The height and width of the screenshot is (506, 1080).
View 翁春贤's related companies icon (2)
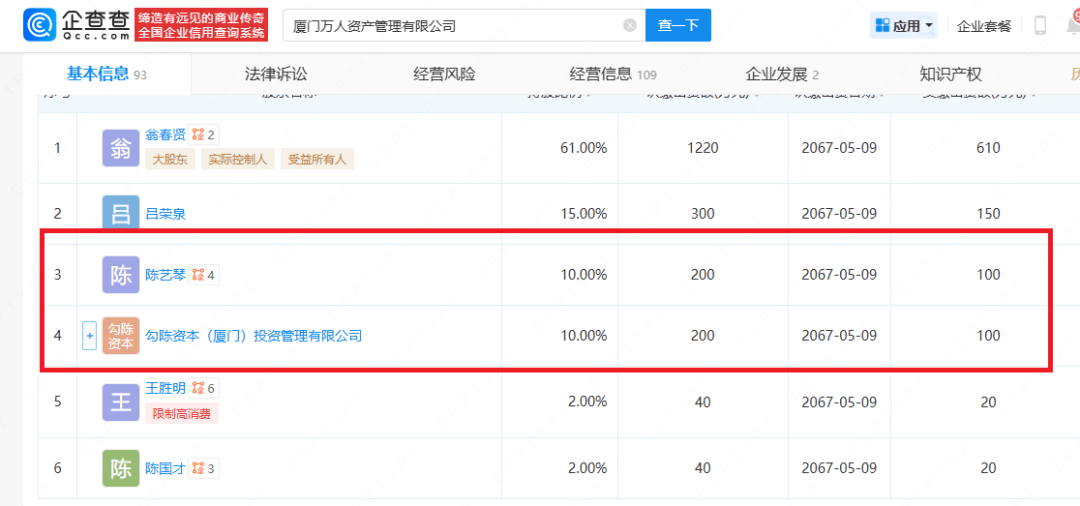point(205,134)
